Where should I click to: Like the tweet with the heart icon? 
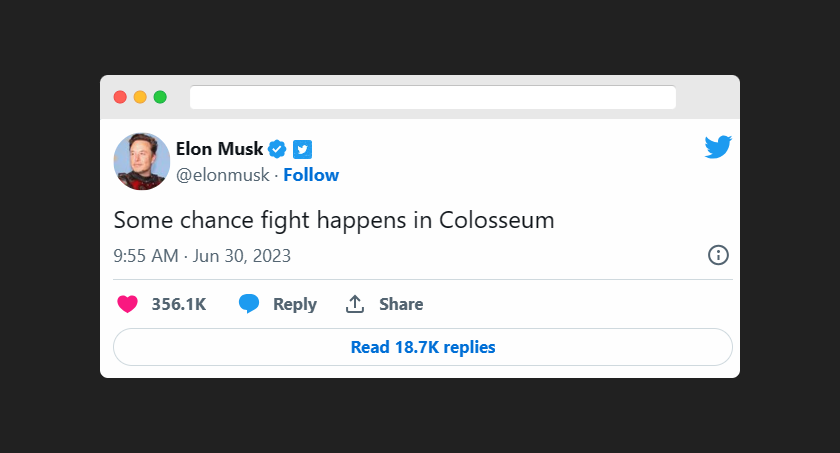tap(127, 304)
